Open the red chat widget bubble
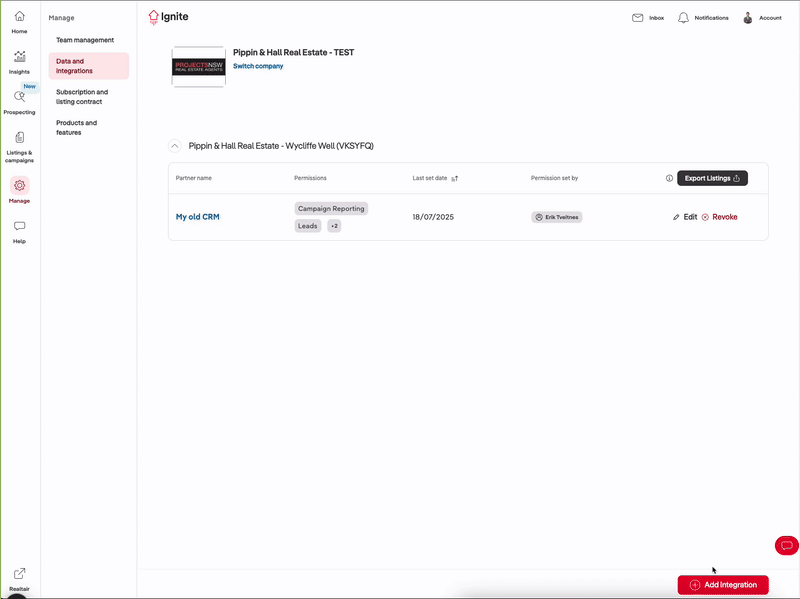800x599 pixels. [786, 545]
